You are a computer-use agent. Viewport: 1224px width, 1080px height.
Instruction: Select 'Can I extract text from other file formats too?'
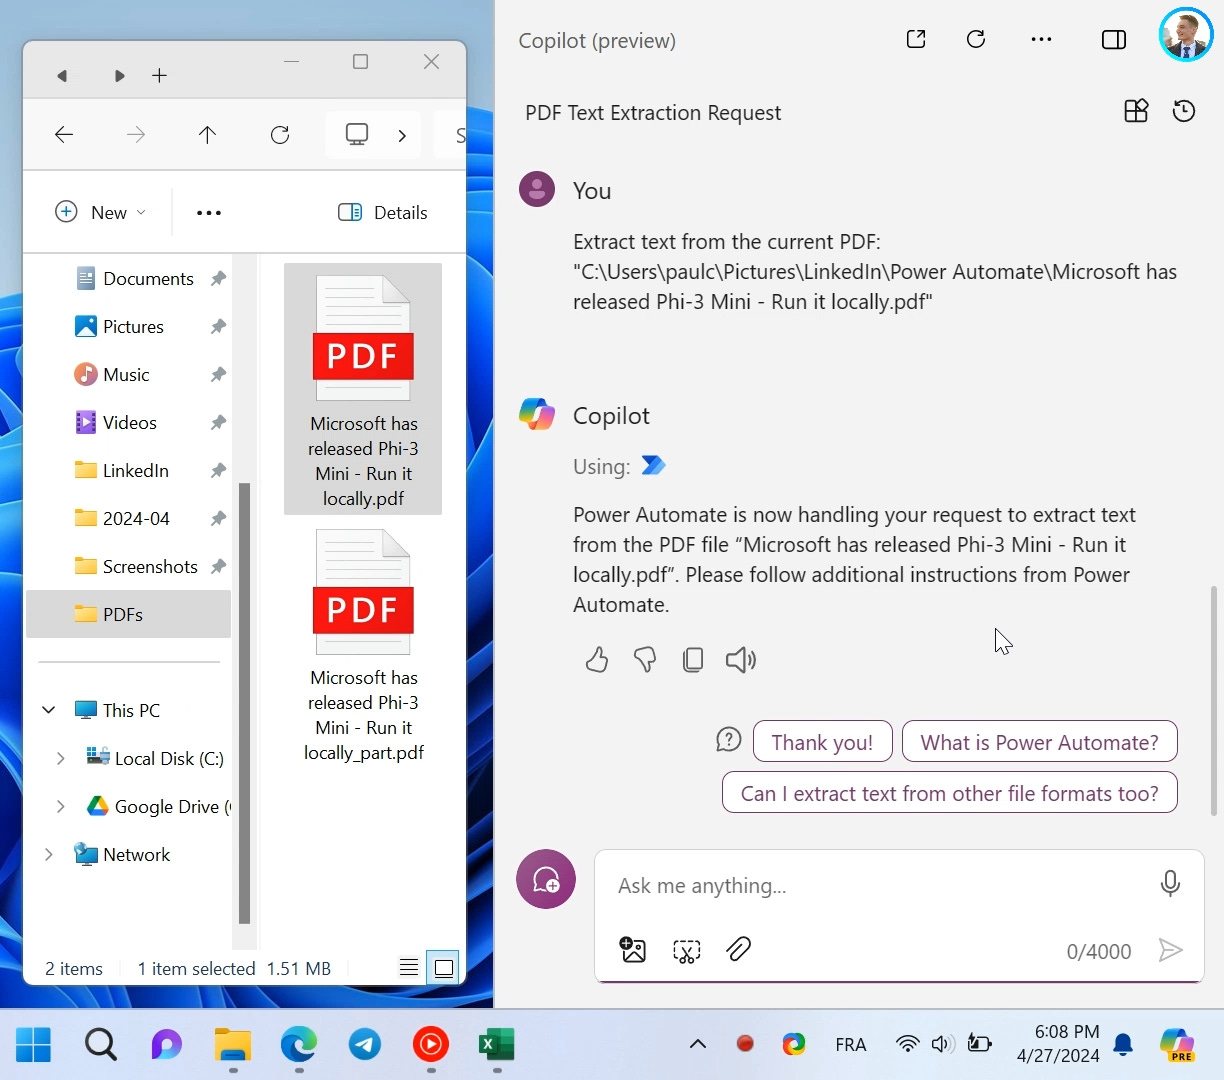click(x=949, y=793)
